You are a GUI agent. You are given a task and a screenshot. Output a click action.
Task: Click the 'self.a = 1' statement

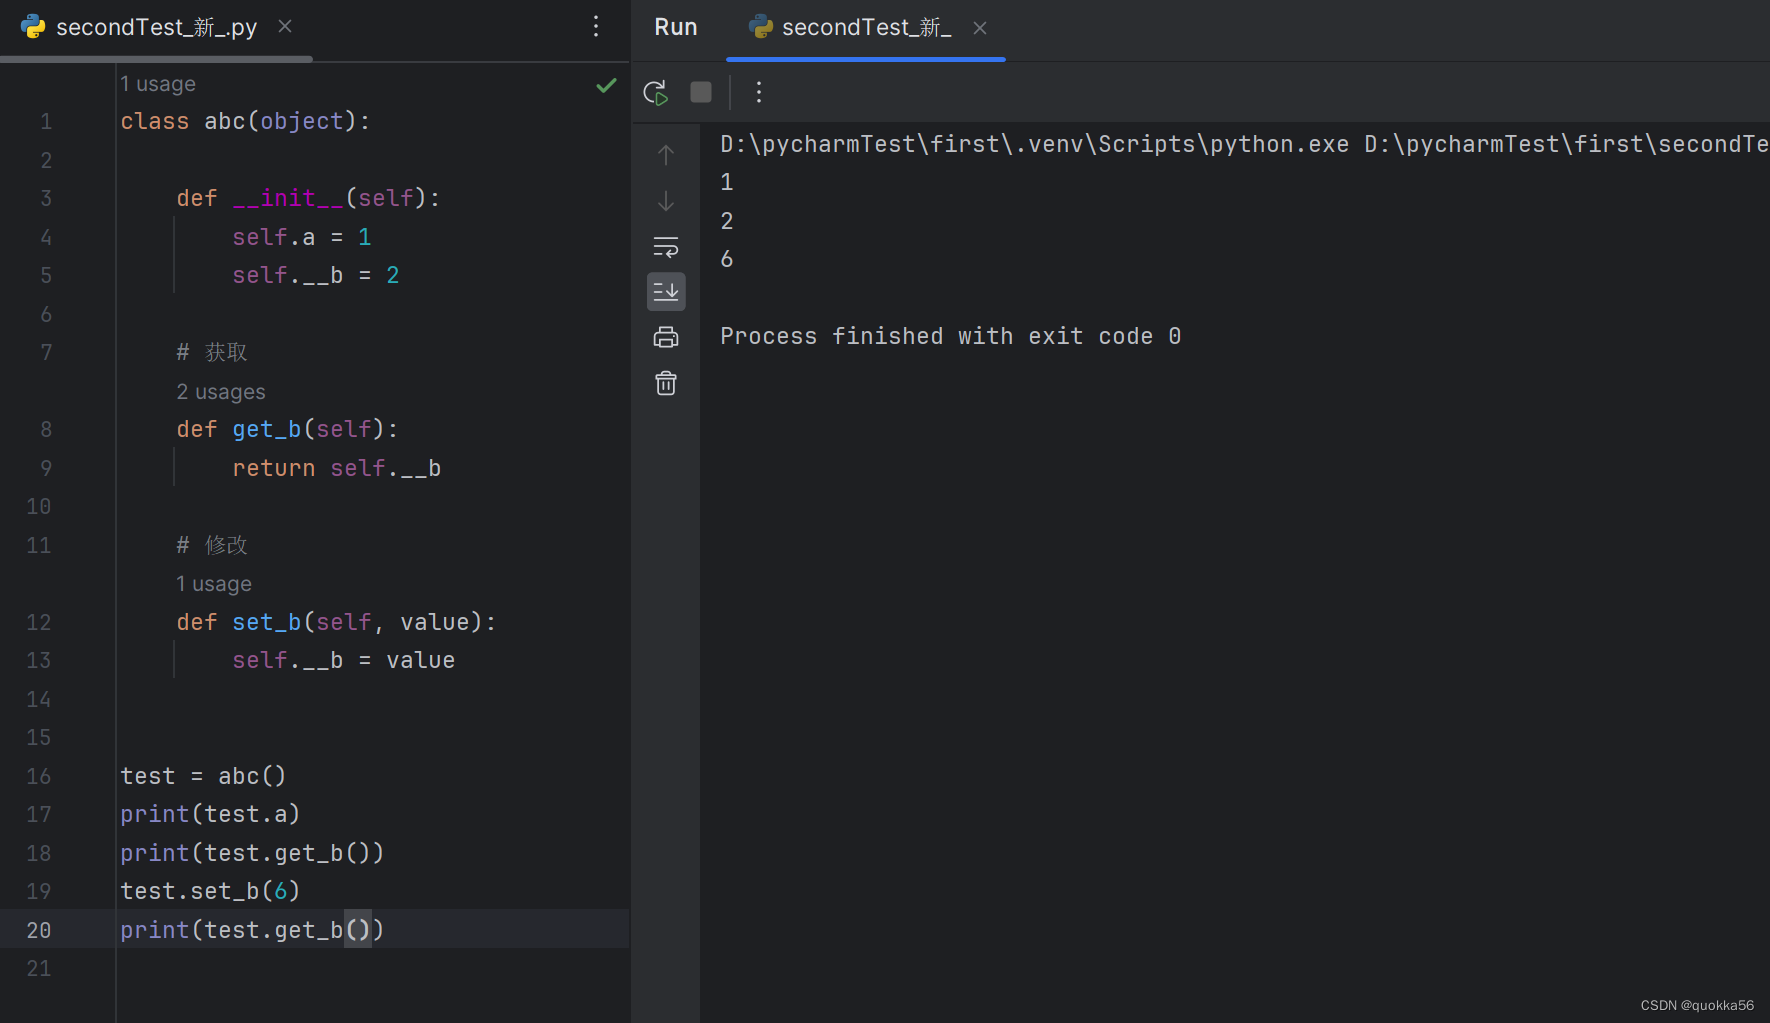click(x=302, y=237)
